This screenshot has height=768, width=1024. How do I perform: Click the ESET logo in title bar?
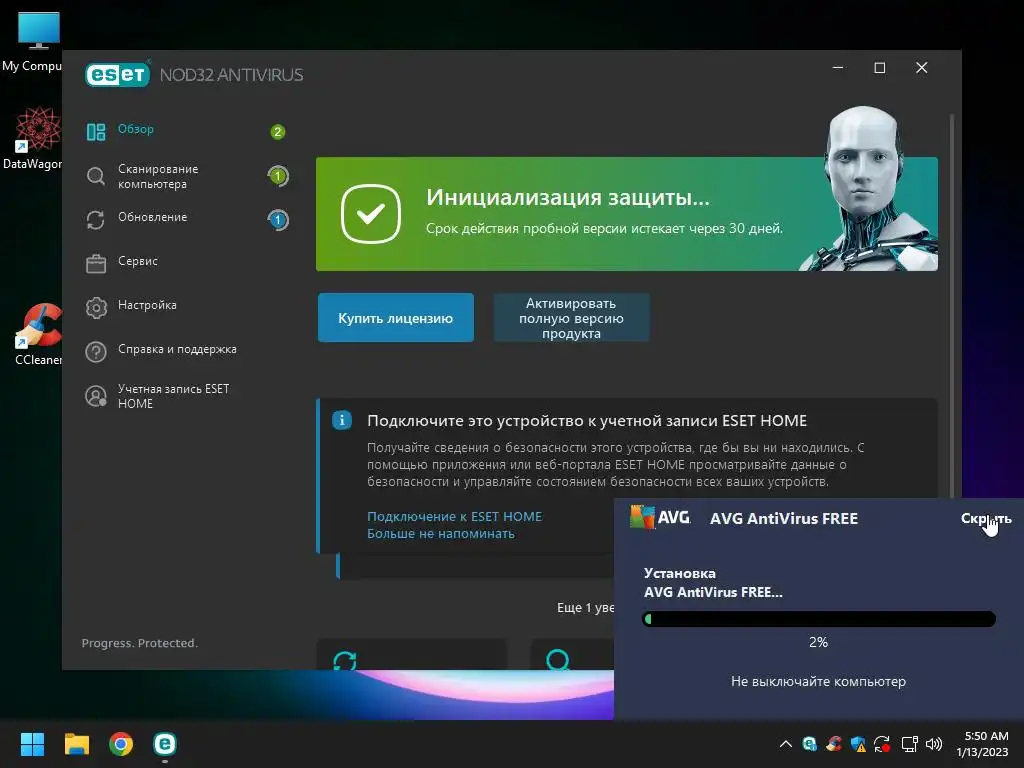[x=118, y=74]
